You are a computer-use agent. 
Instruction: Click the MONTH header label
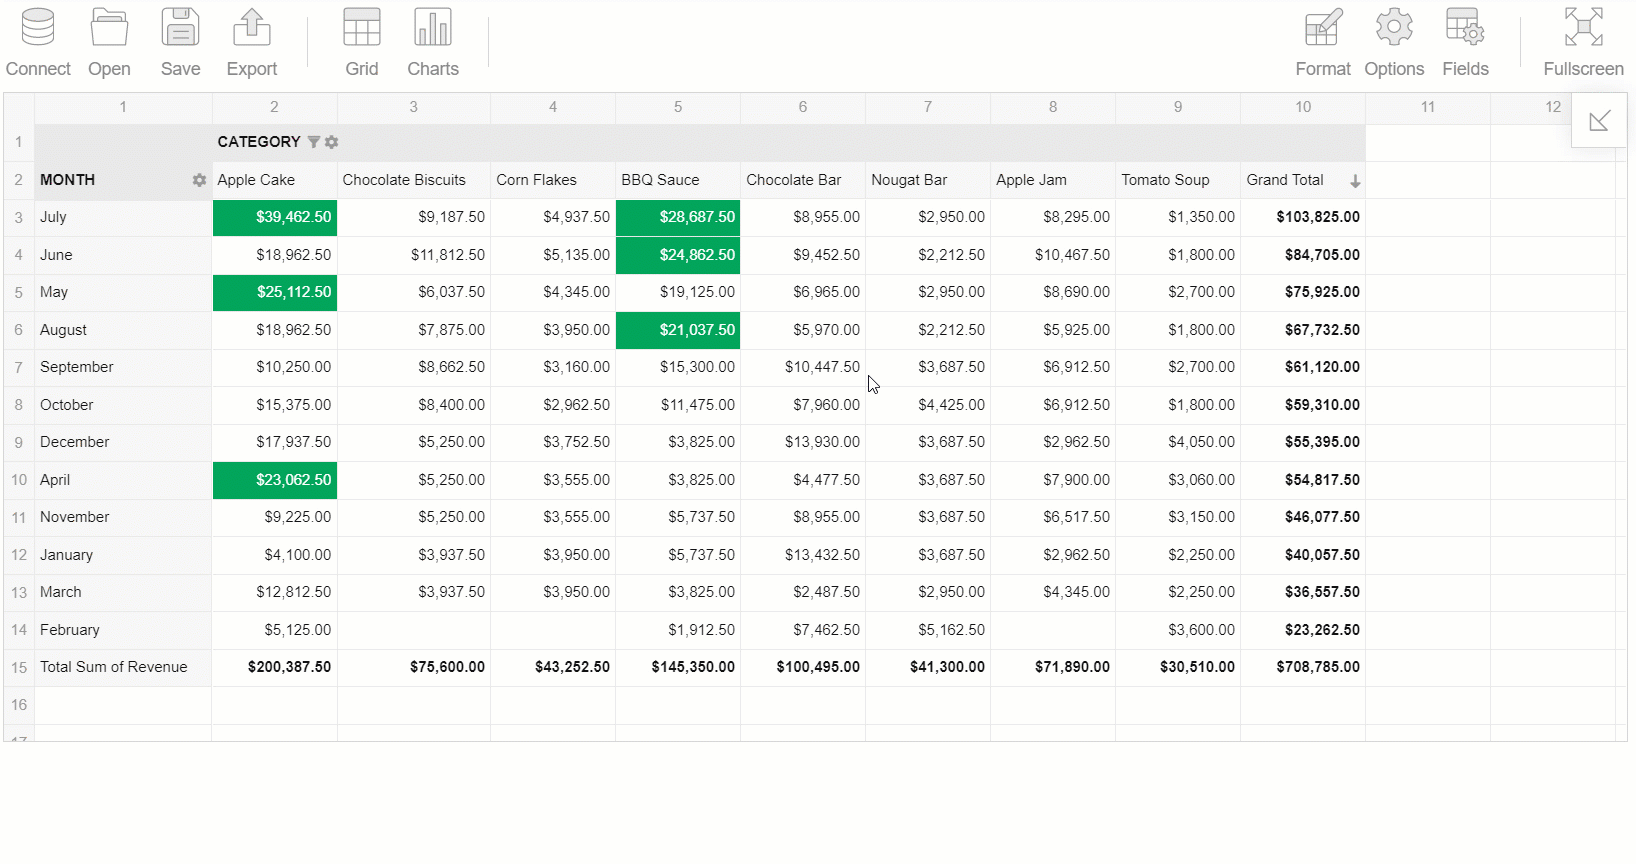pyautogui.click(x=67, y=180)
